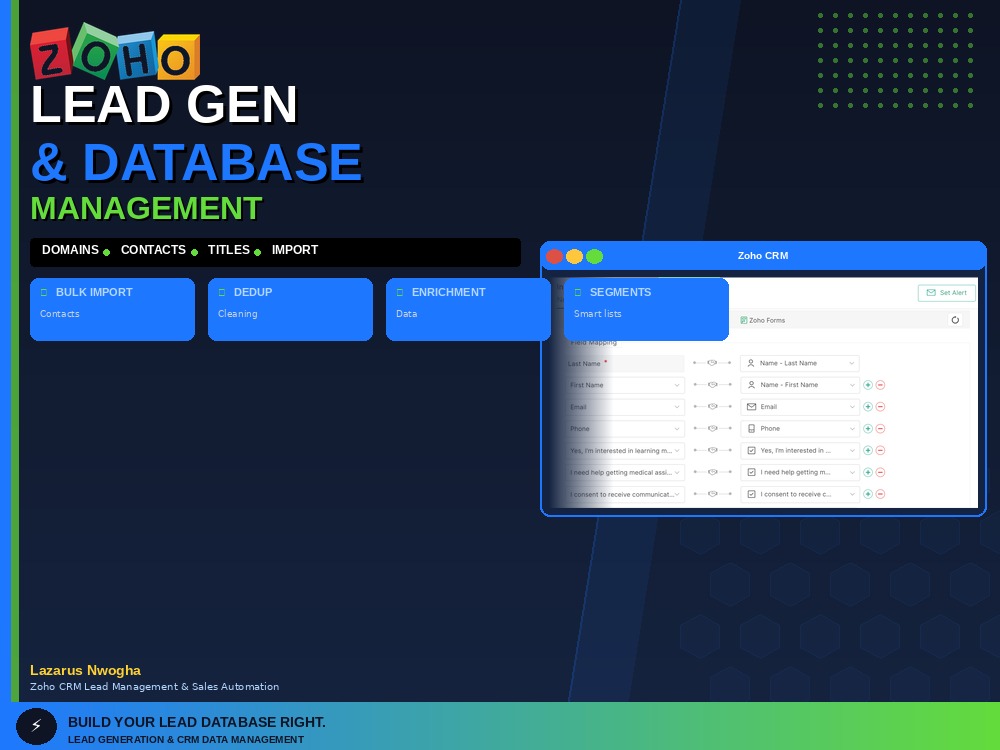The height and width of the screenshot is (750, 1000).
Task: Click minus icon on "I need help getting" row
Action: [880, 473]
